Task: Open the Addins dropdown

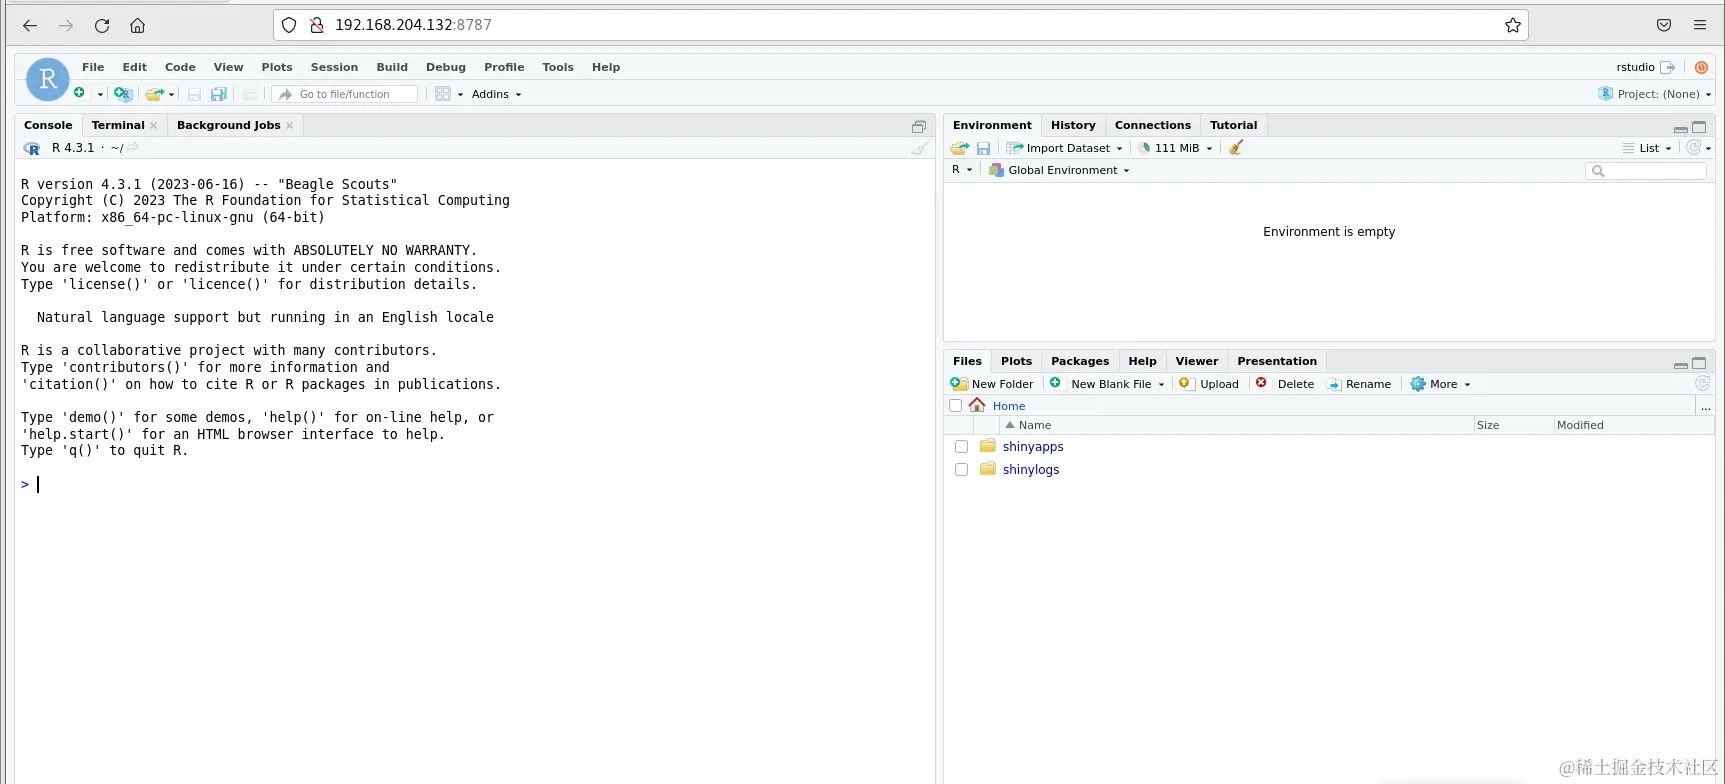Action: pos(497,94)
